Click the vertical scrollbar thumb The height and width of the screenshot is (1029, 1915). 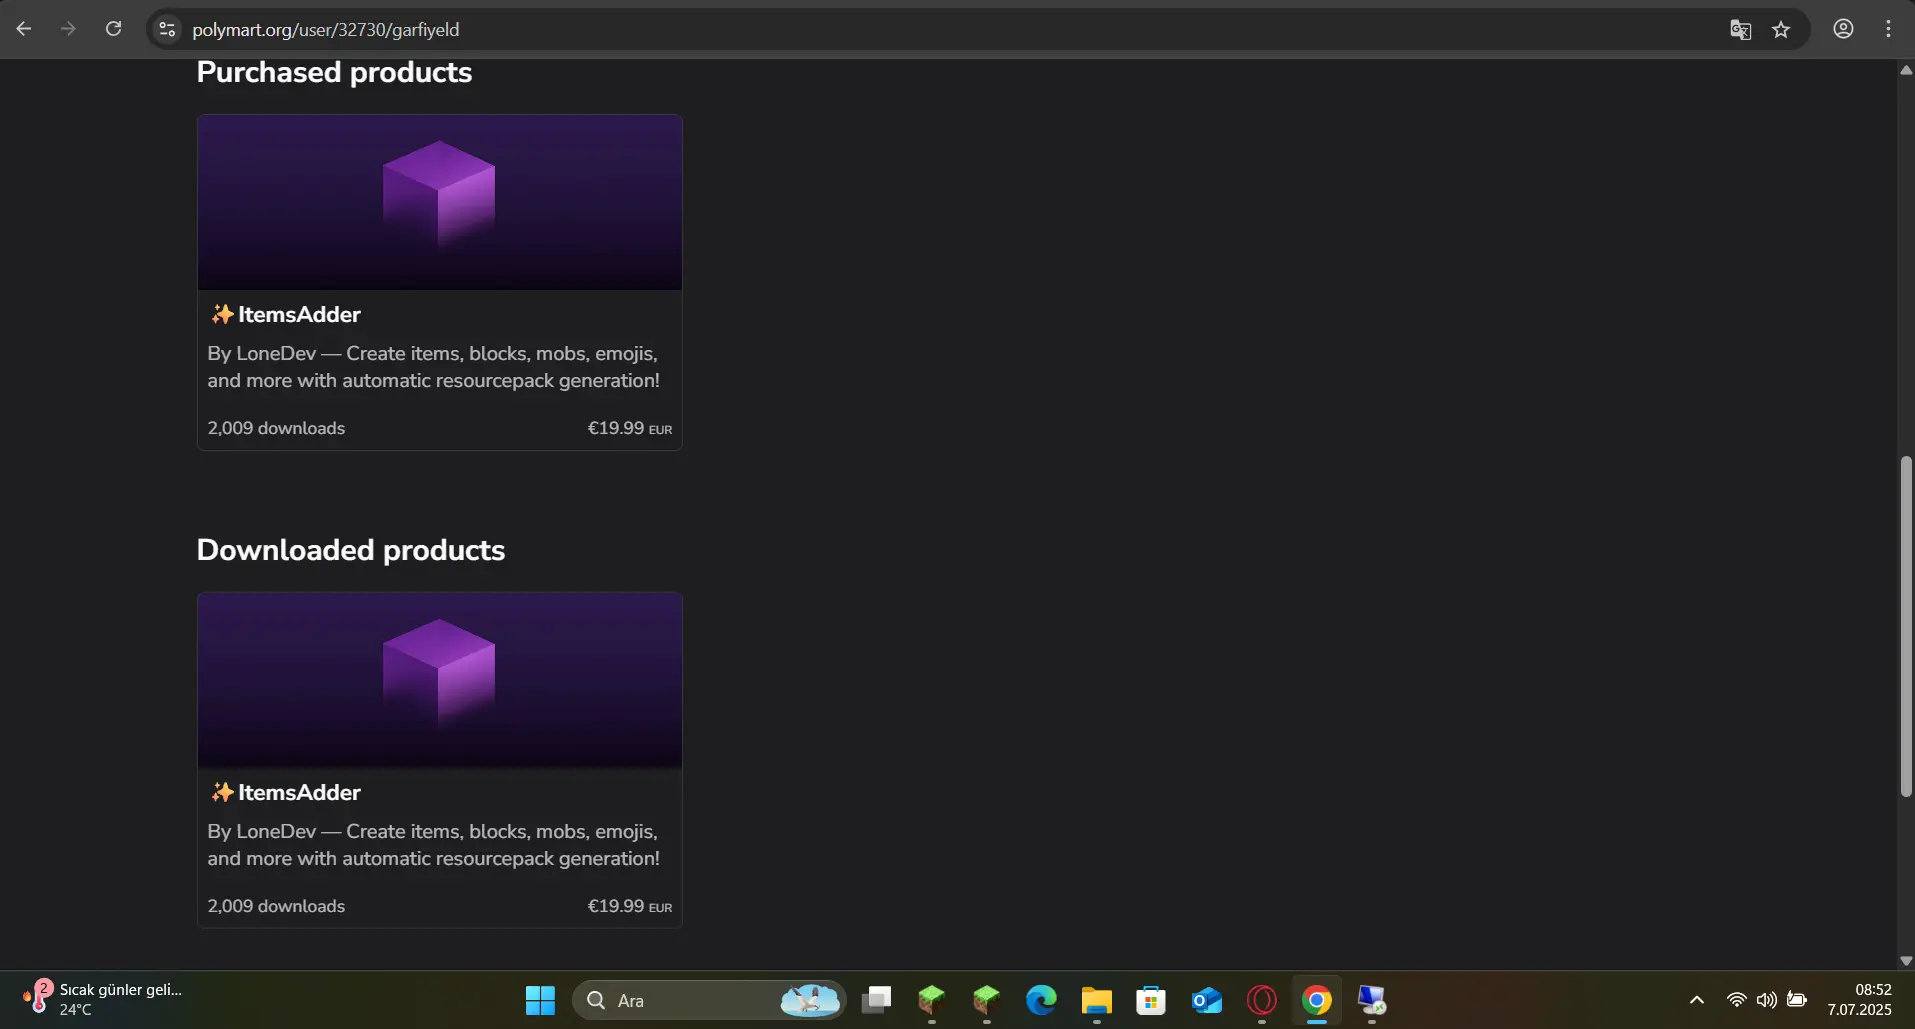click(x=1906, y=627)
